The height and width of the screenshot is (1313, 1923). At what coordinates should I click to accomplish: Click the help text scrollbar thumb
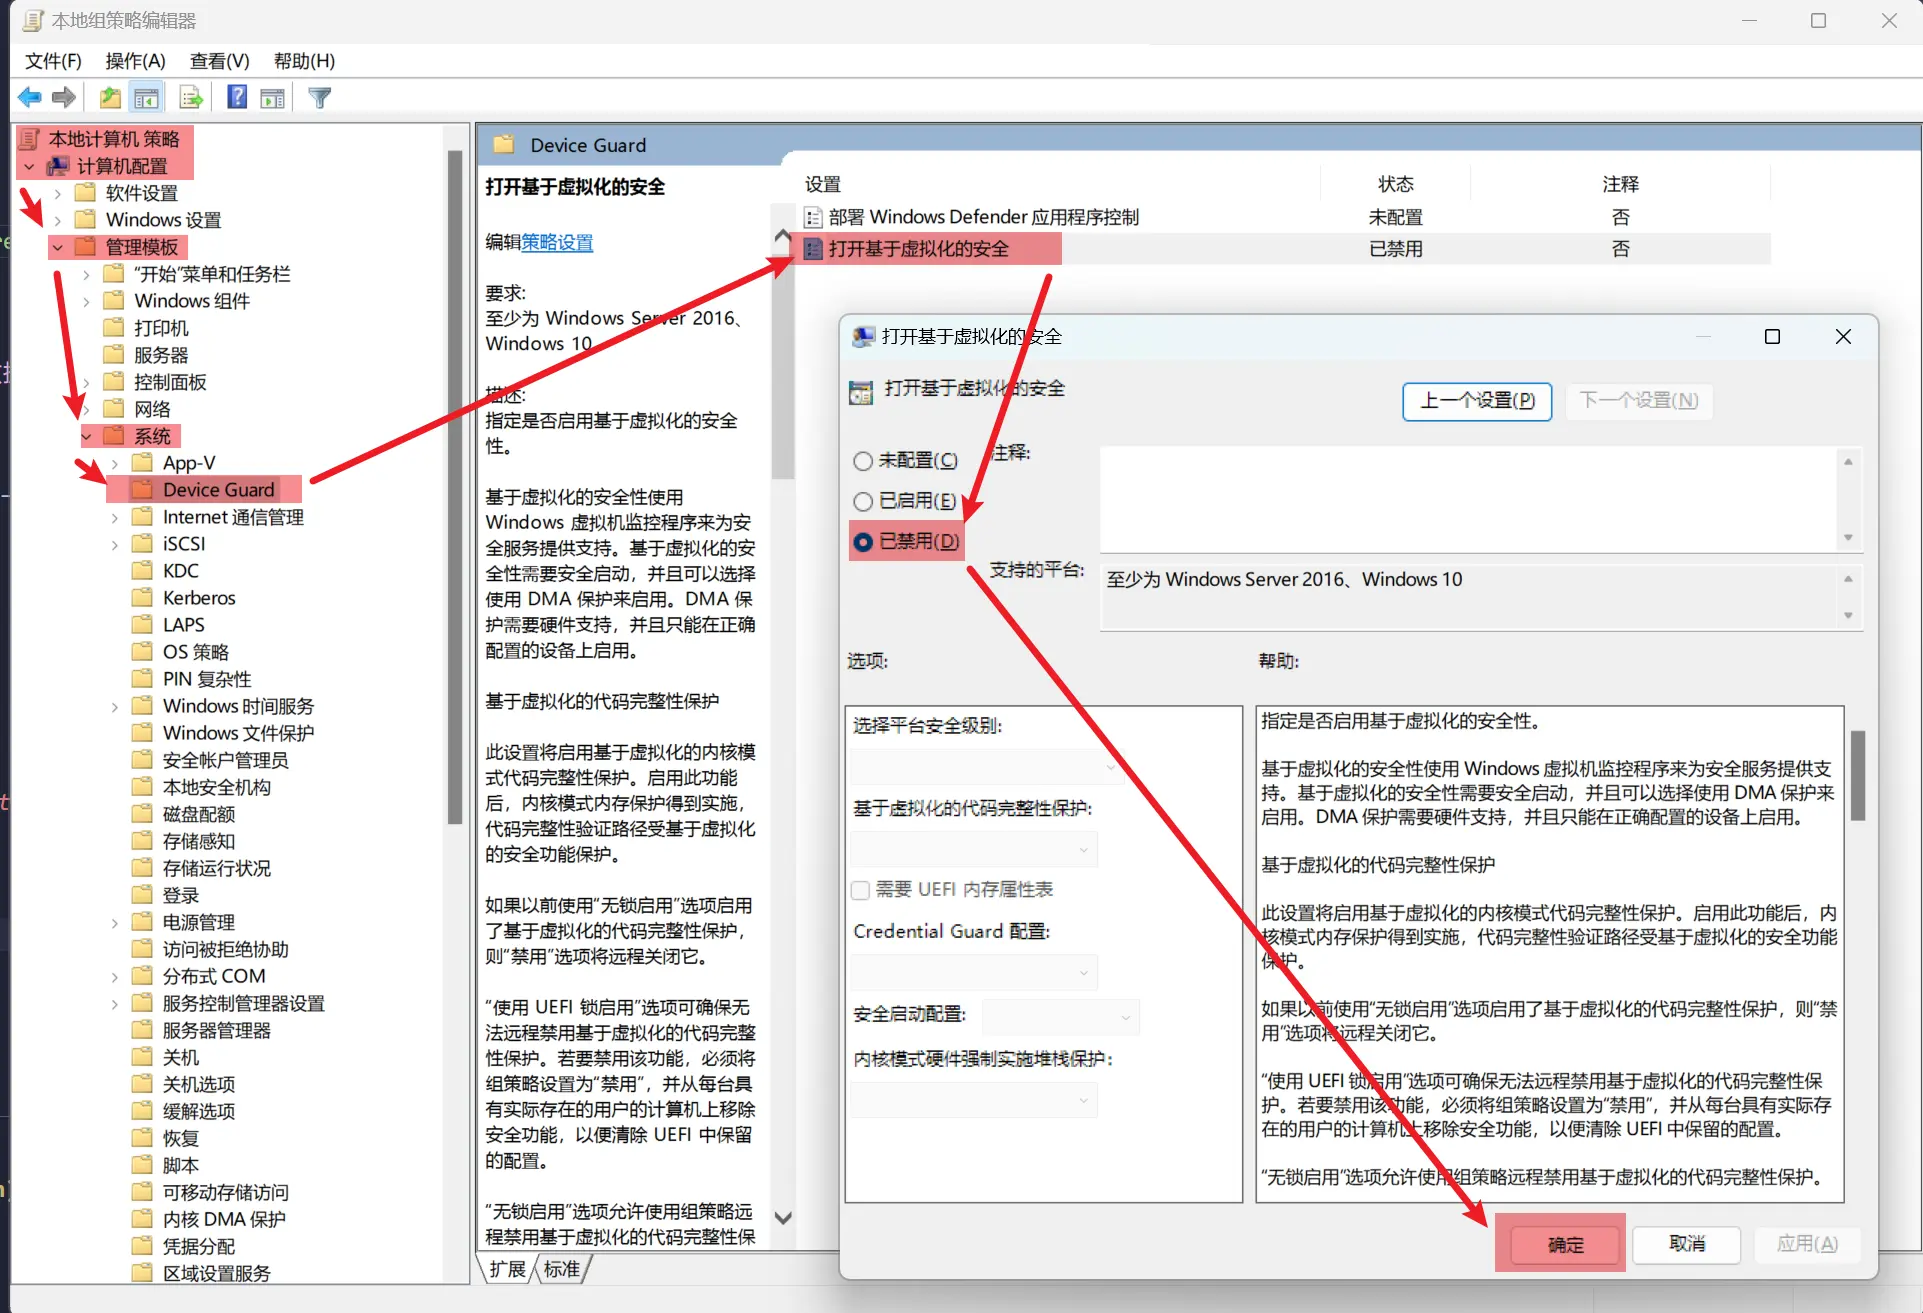pyautogui.click(x=1858, y=775)
